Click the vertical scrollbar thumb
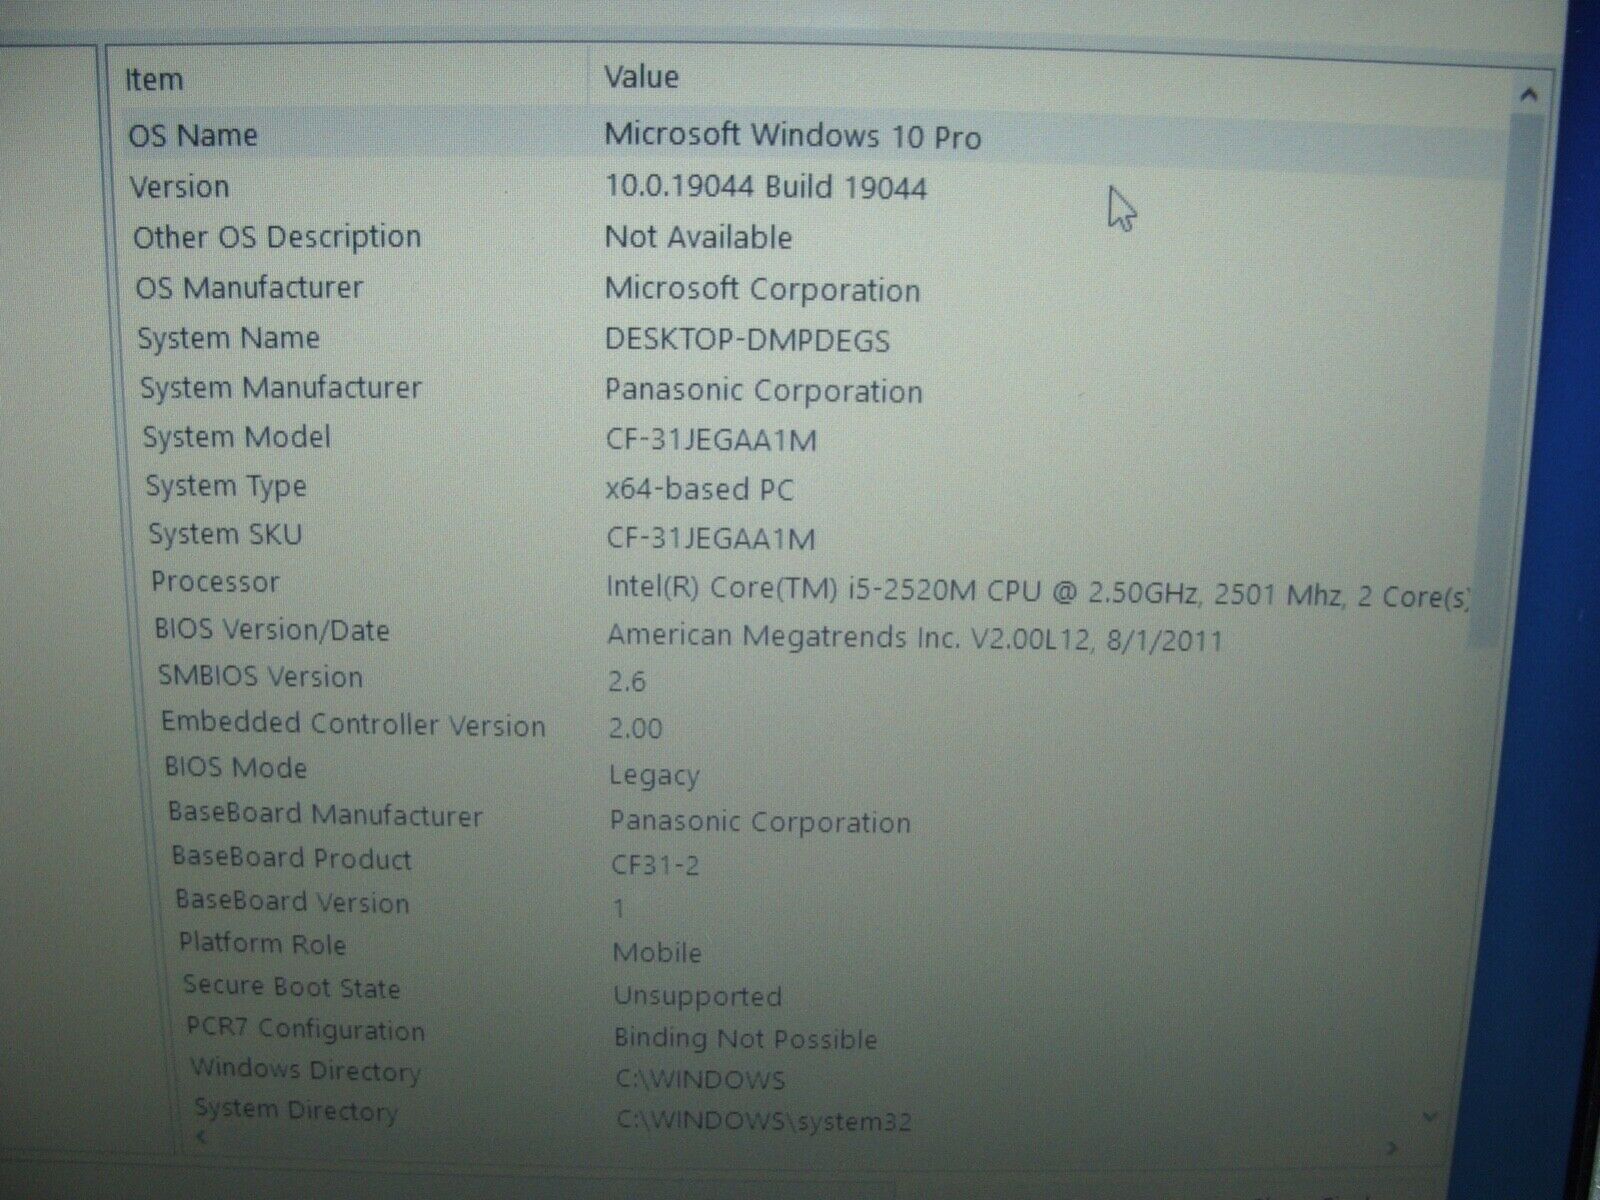This screenshot has height=1200, width=1600. click(x=1504, y=380)
